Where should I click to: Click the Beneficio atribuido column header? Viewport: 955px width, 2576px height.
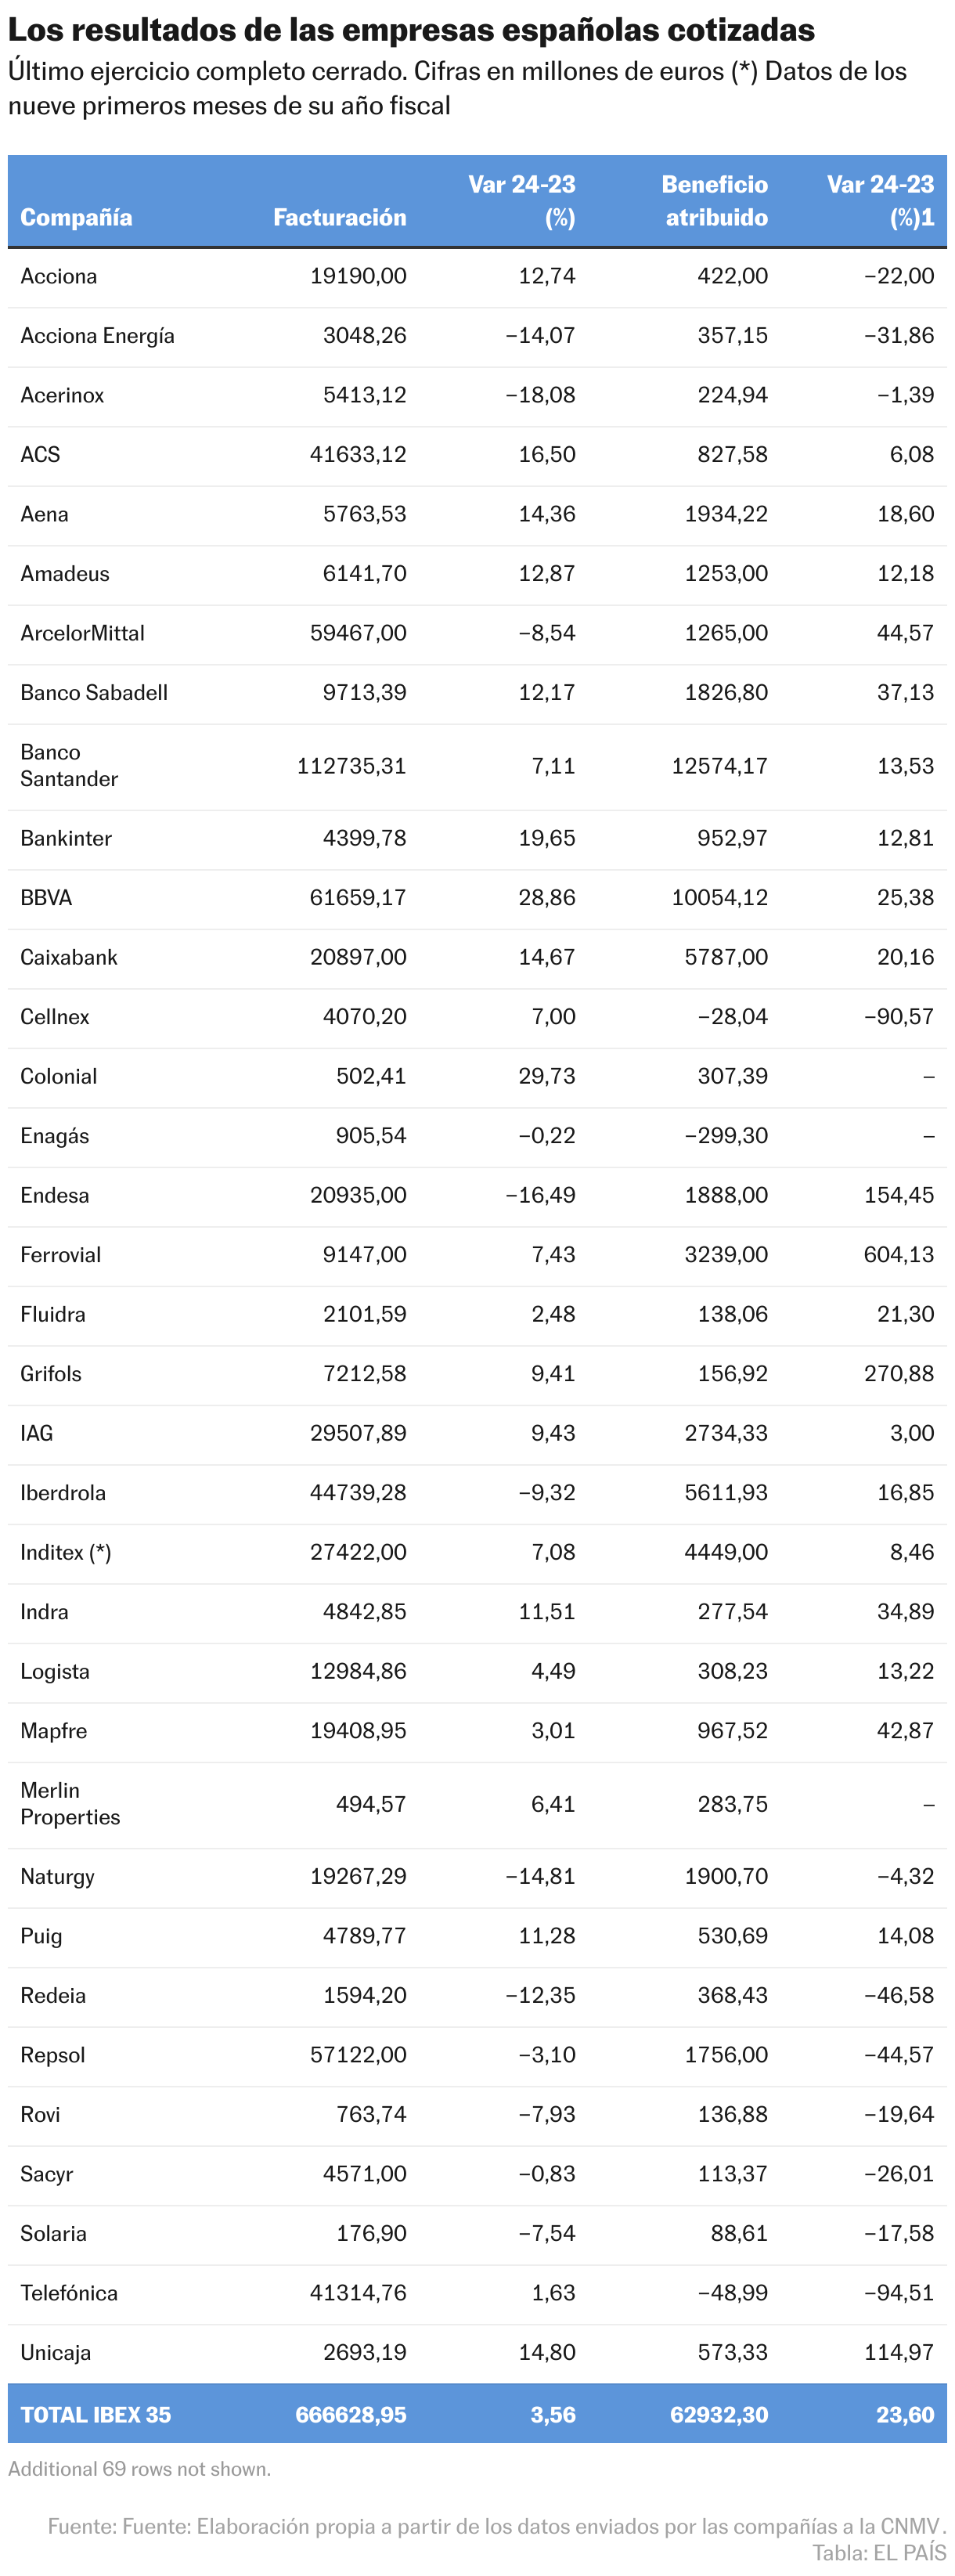[714, 201]
